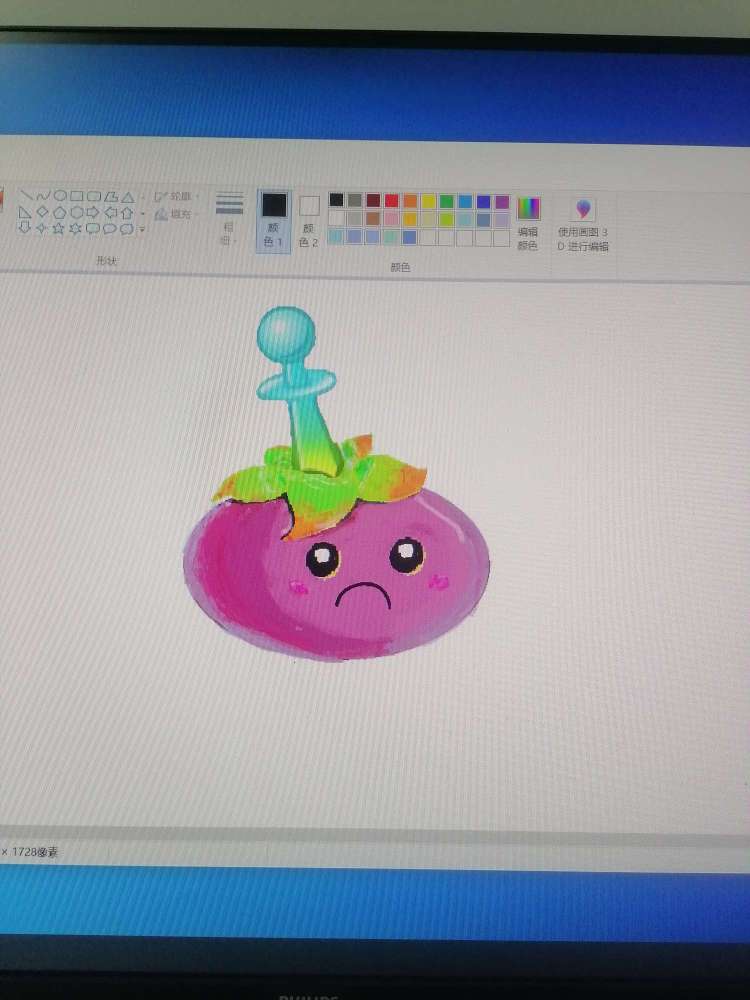
Task: Click Edit with Paint 3D button
Action: 583,222
